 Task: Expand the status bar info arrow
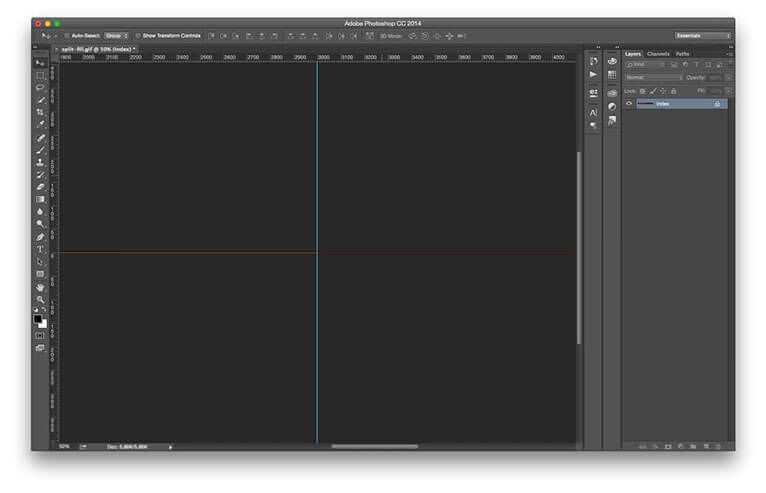(170, 447)
